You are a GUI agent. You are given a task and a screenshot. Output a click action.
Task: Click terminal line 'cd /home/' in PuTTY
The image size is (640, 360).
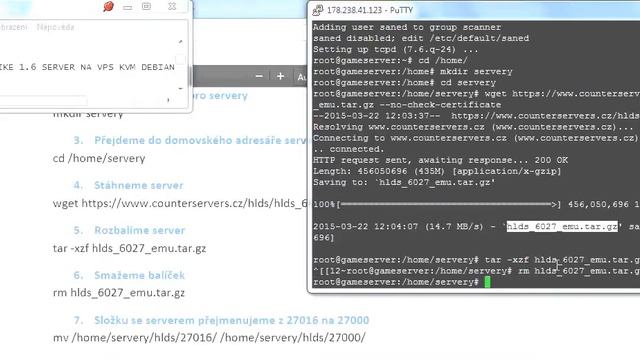click(391, 60)
